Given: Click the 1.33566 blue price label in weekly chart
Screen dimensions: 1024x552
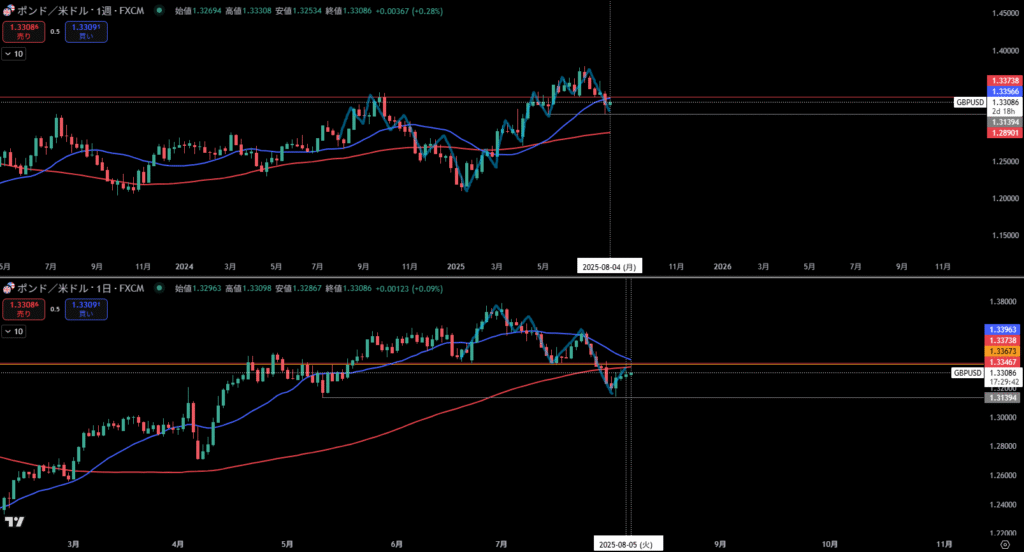Looking at the screenshot, I should tap(1004, 91).
